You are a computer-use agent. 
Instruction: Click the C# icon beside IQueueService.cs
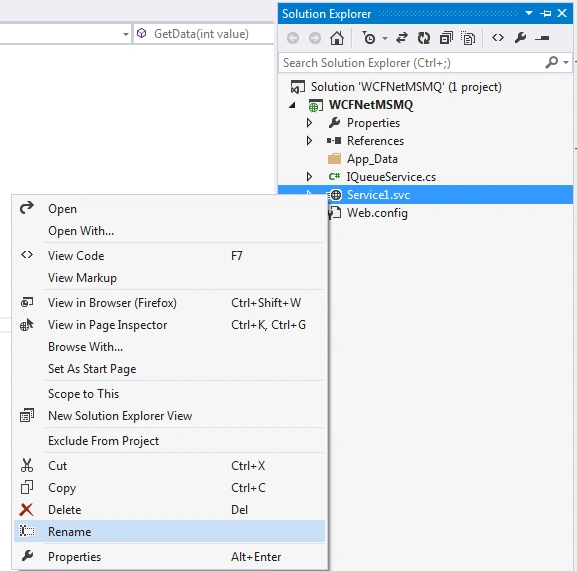[x=334, y=177]
